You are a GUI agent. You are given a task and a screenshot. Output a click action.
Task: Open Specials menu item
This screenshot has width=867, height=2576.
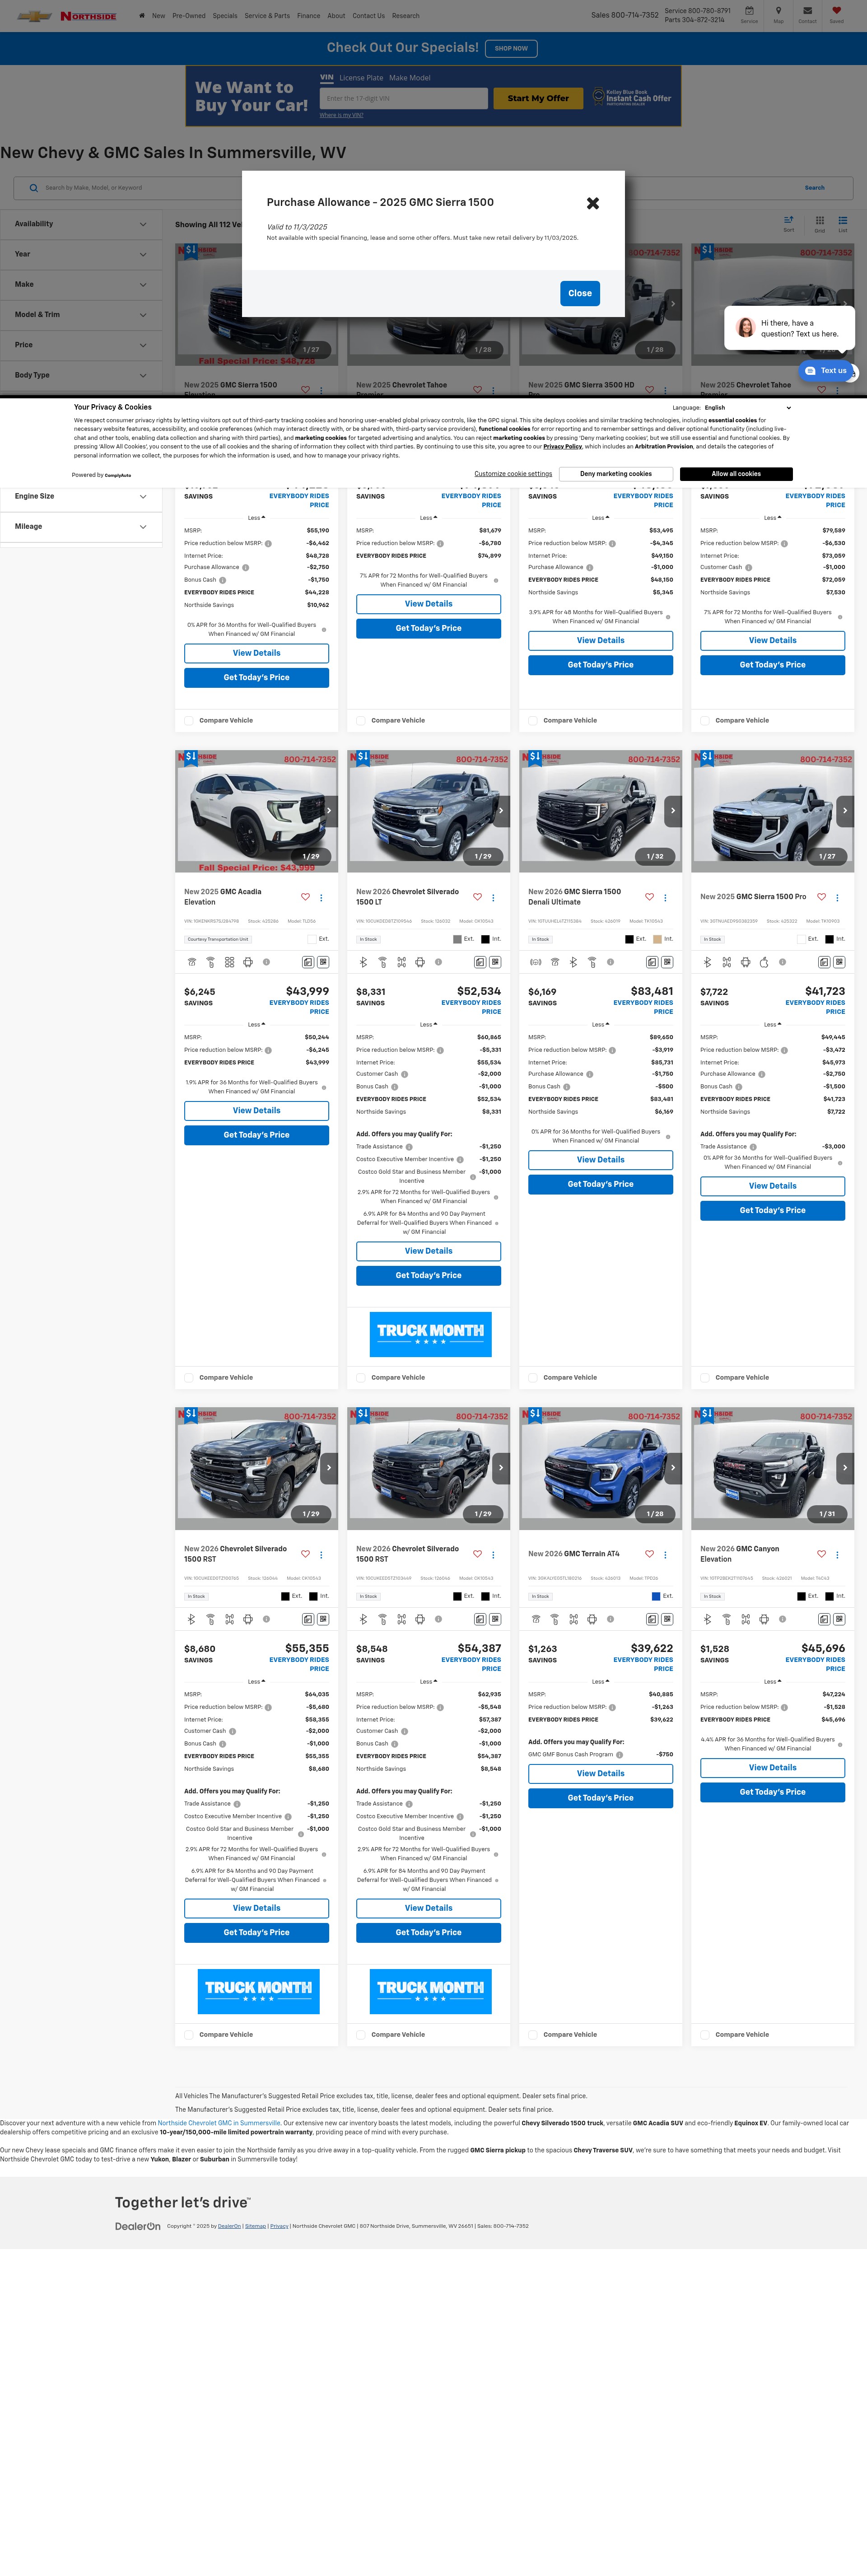click(225, 16)
